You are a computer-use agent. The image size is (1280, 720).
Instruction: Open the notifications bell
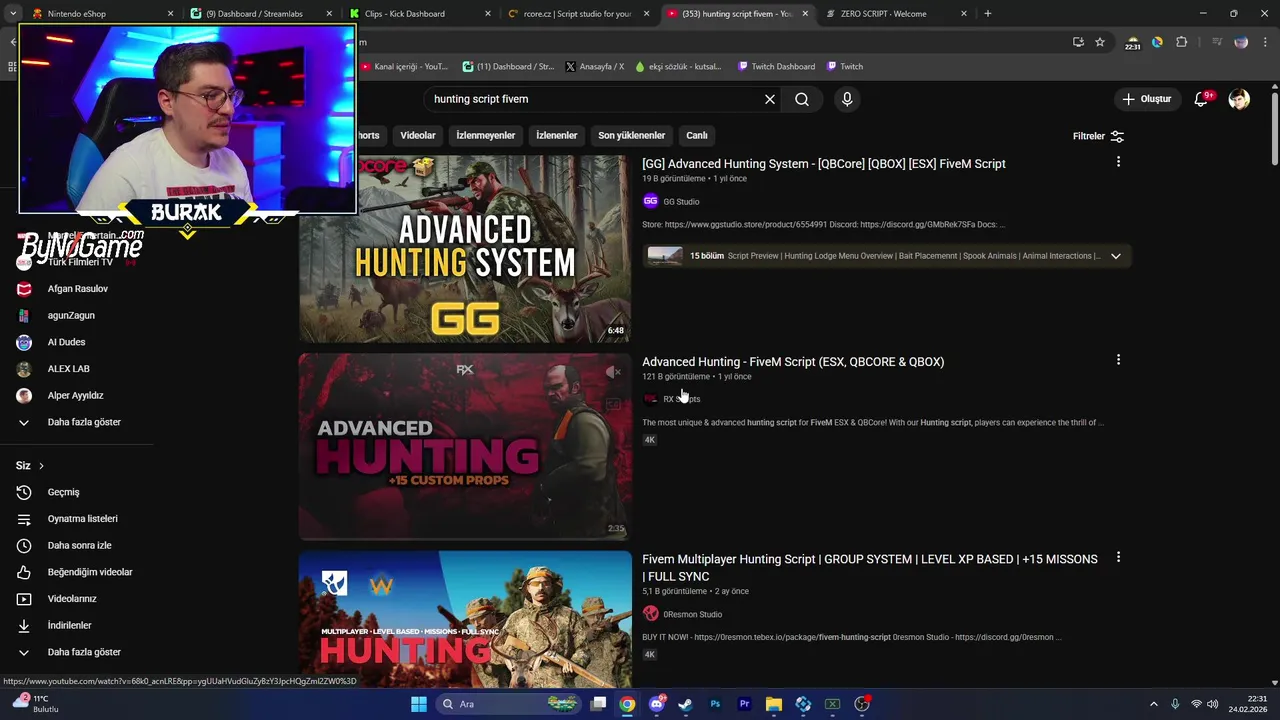tap(1201, 99)
